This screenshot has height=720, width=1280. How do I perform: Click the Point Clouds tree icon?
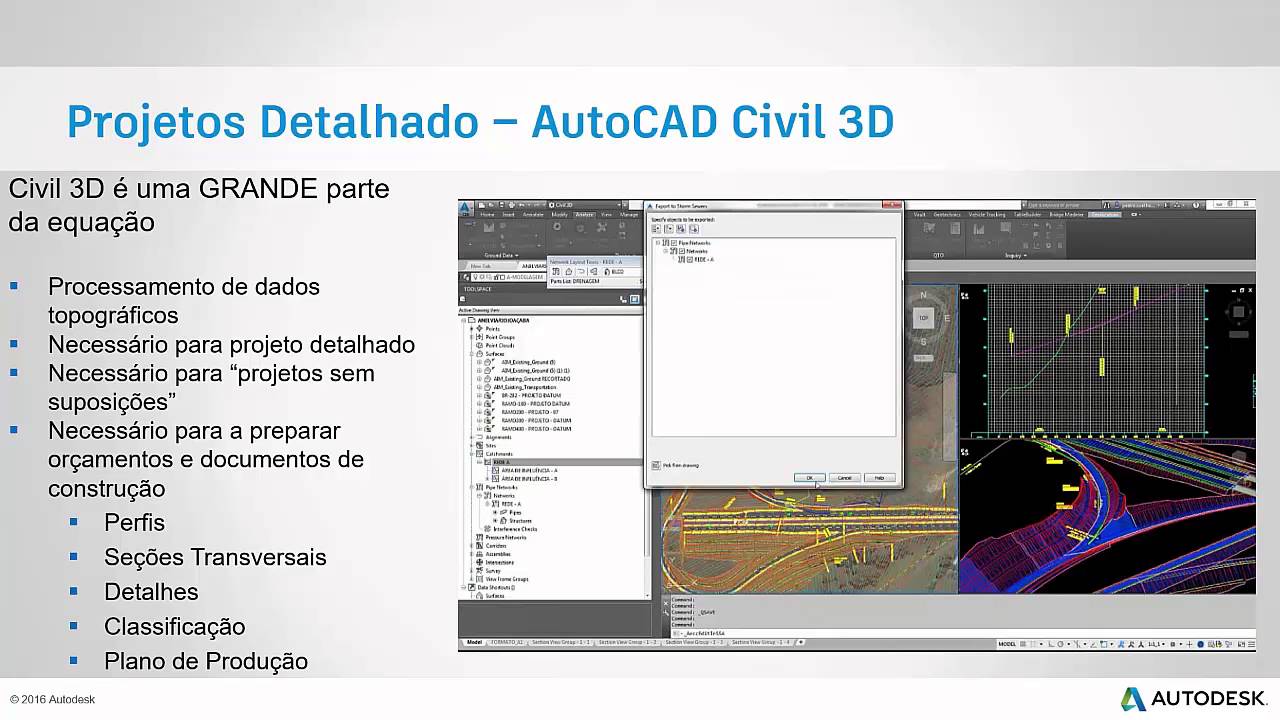(x=480, y=345)
